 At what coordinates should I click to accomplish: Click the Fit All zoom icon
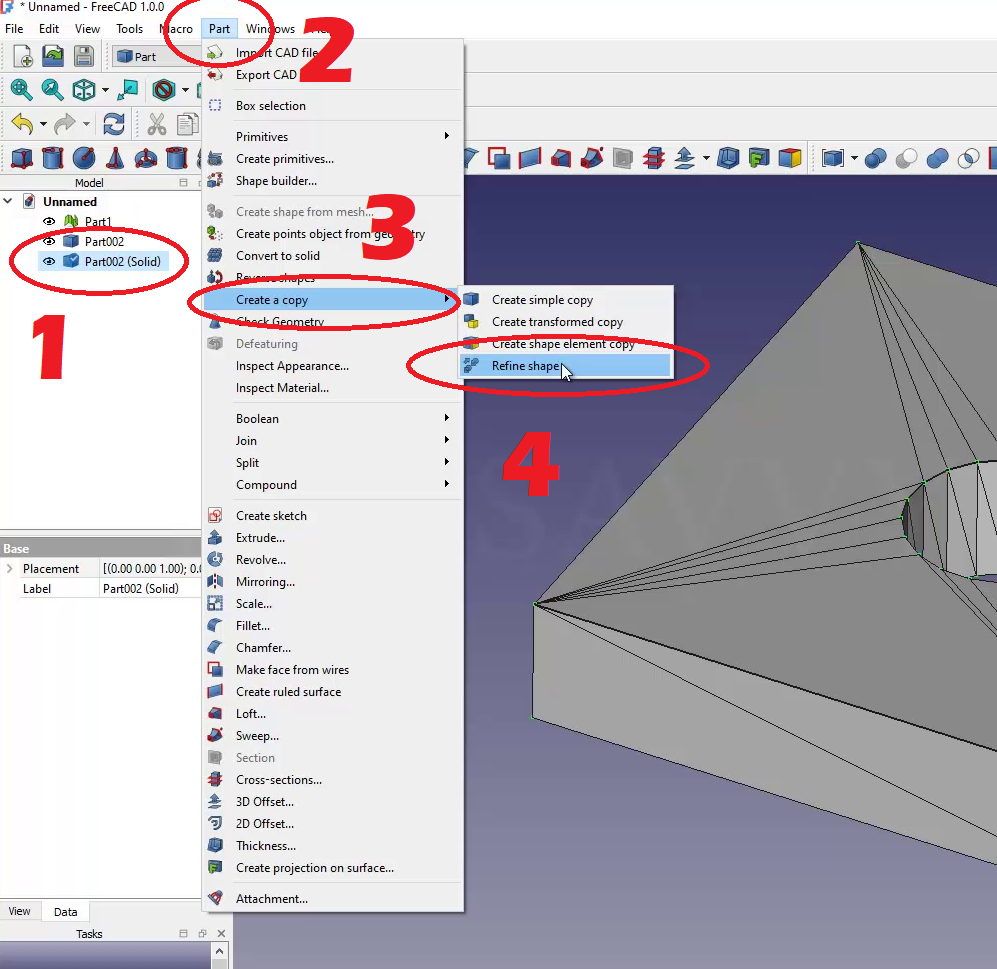pos(21,90)
